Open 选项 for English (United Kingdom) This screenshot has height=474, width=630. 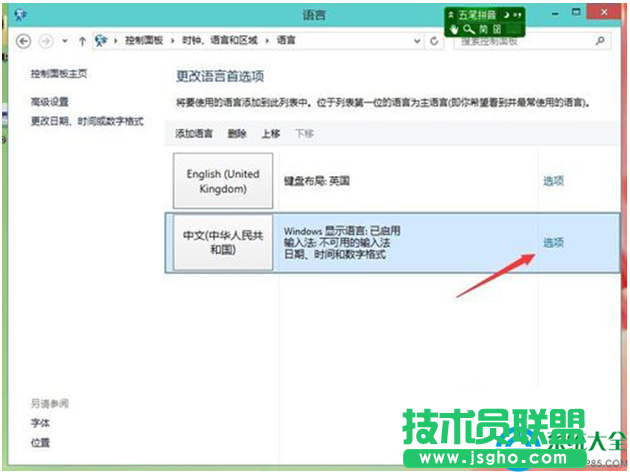coord(554,181)
